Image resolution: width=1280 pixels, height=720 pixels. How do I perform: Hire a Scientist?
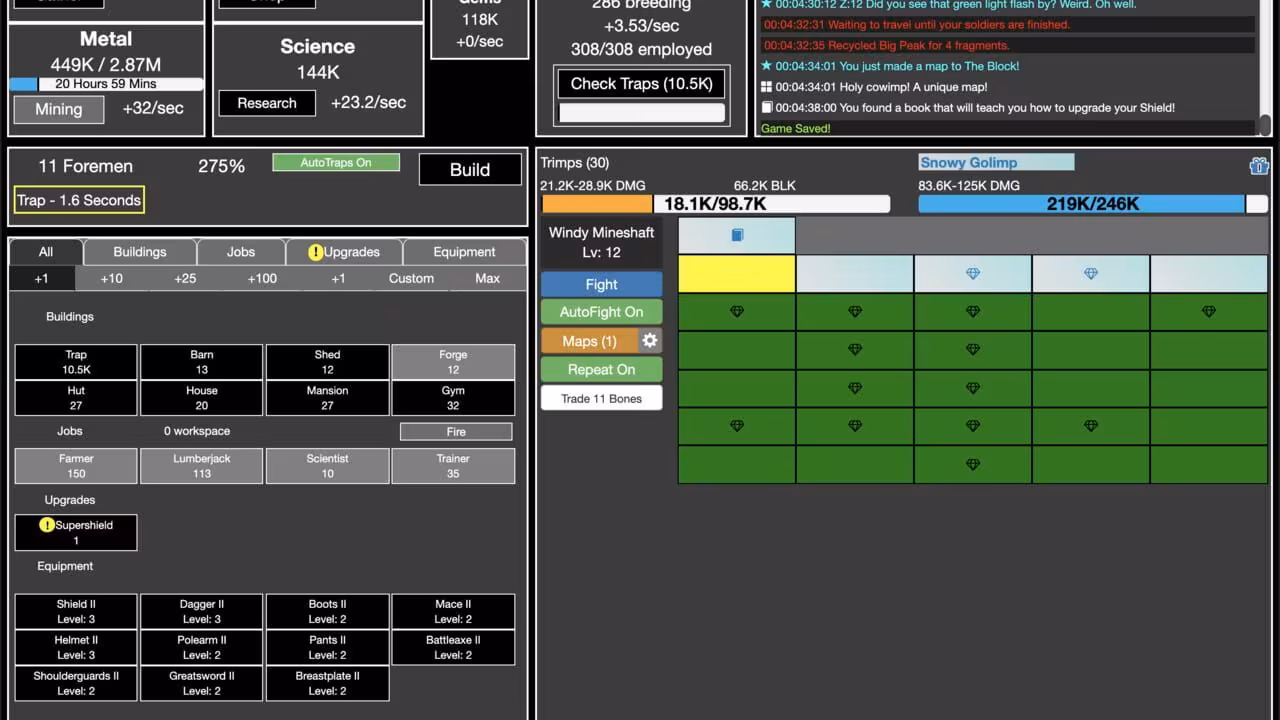[x=327, y=466]
